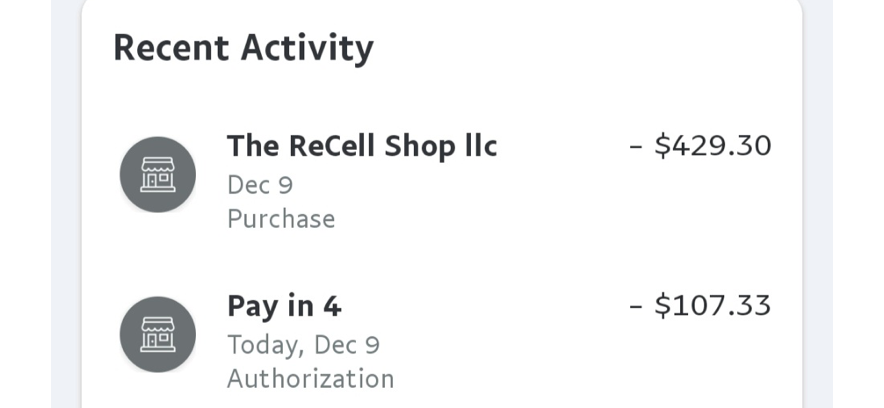Click empty row space between Pay in 4 and $107.33

click(x=485, y=307)
